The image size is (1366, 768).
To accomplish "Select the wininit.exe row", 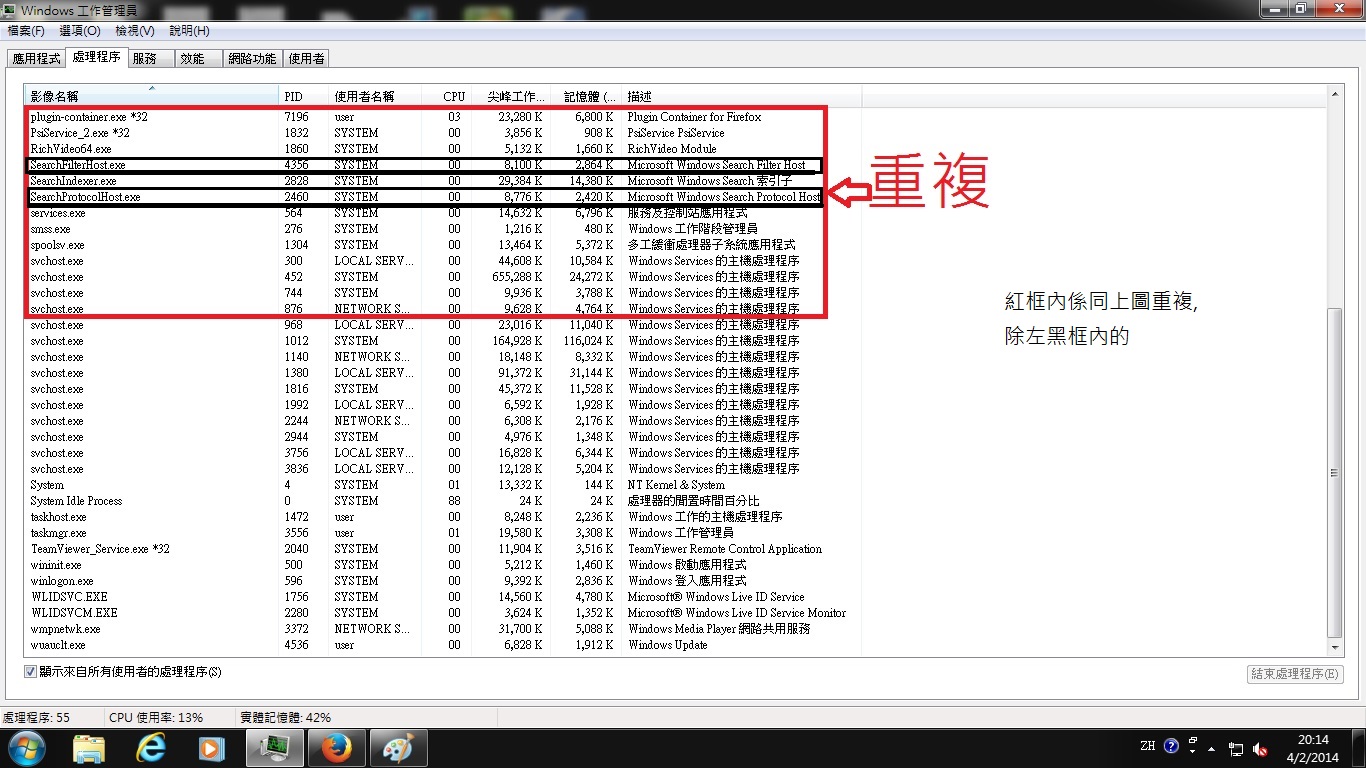I will click(443, 565).
